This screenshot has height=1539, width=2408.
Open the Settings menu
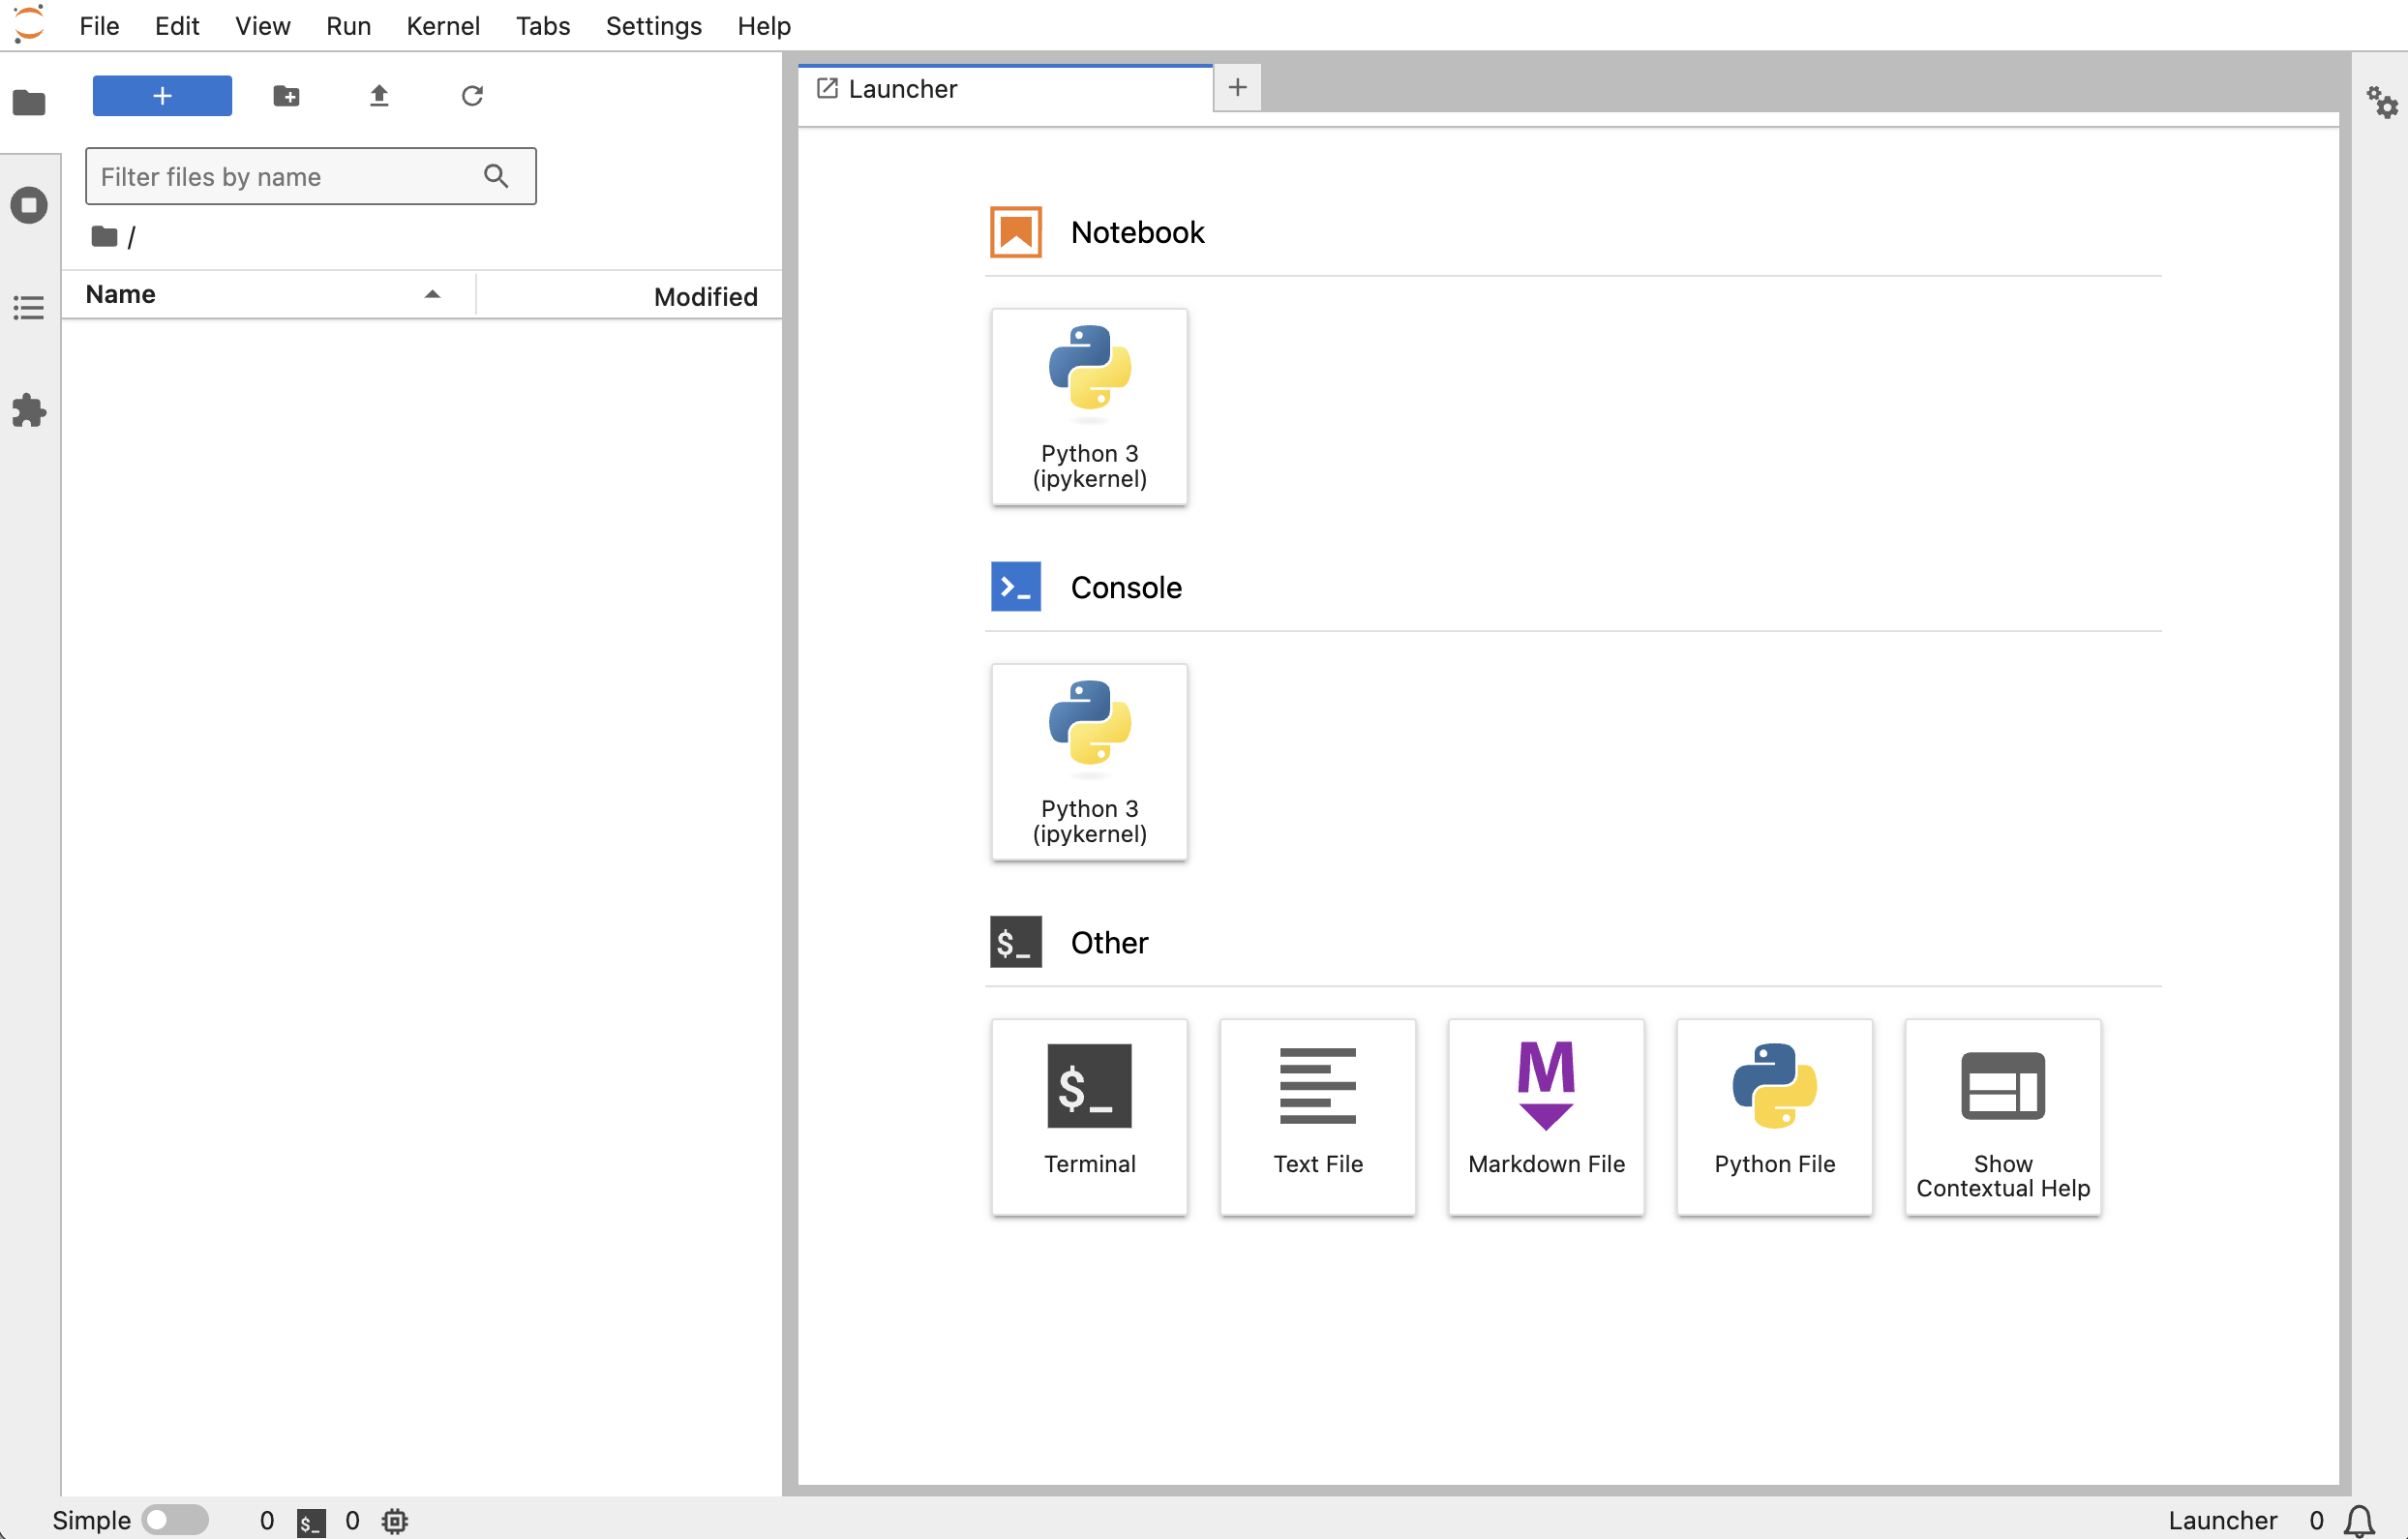(653, 26)
